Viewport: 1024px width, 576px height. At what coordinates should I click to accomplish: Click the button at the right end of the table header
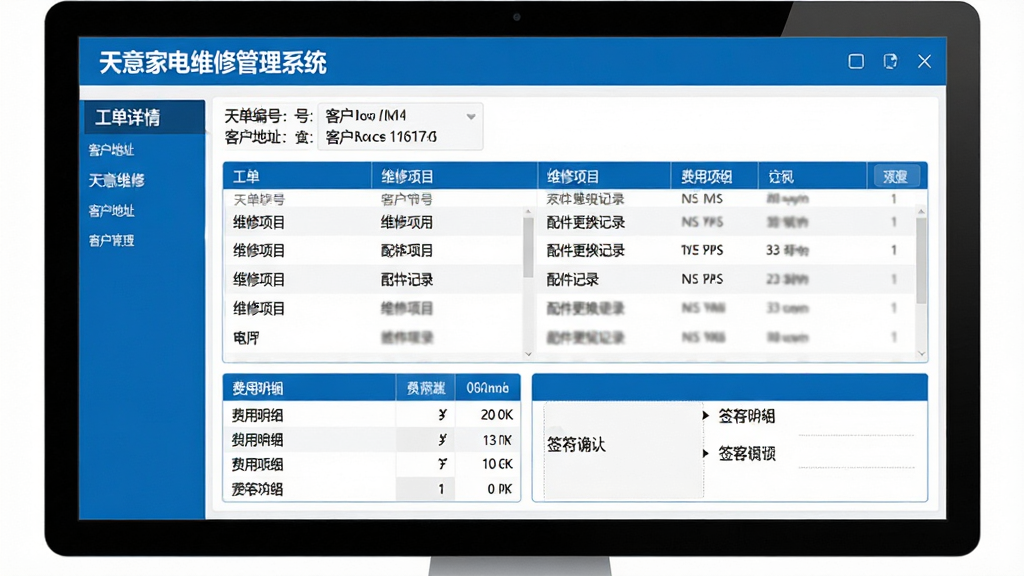click(897, 176)
